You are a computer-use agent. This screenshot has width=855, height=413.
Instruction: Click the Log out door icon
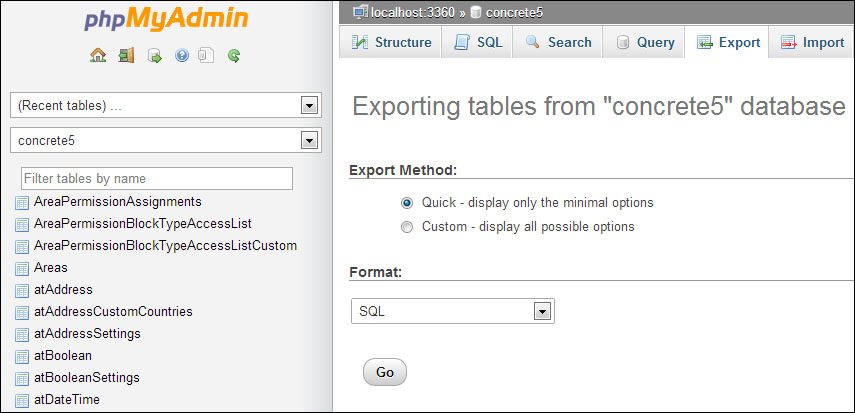[x=126, y=56]
